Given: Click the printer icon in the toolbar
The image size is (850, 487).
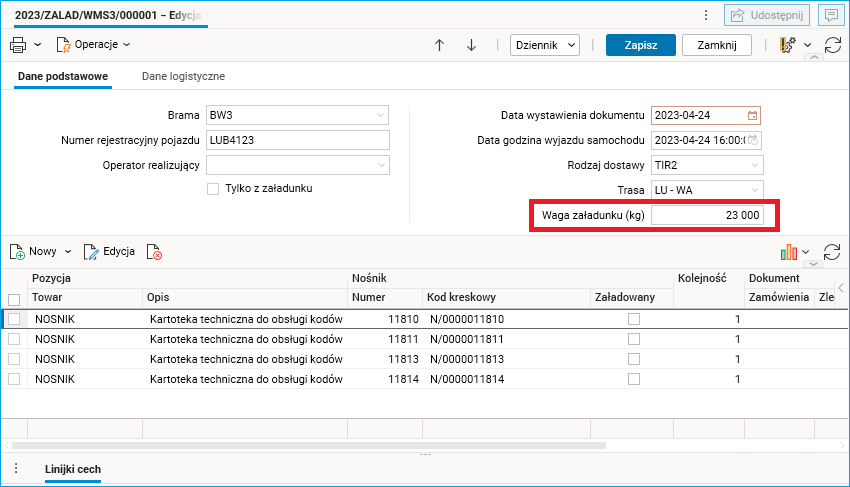Looking at the screenshot, I should (18, 45).
